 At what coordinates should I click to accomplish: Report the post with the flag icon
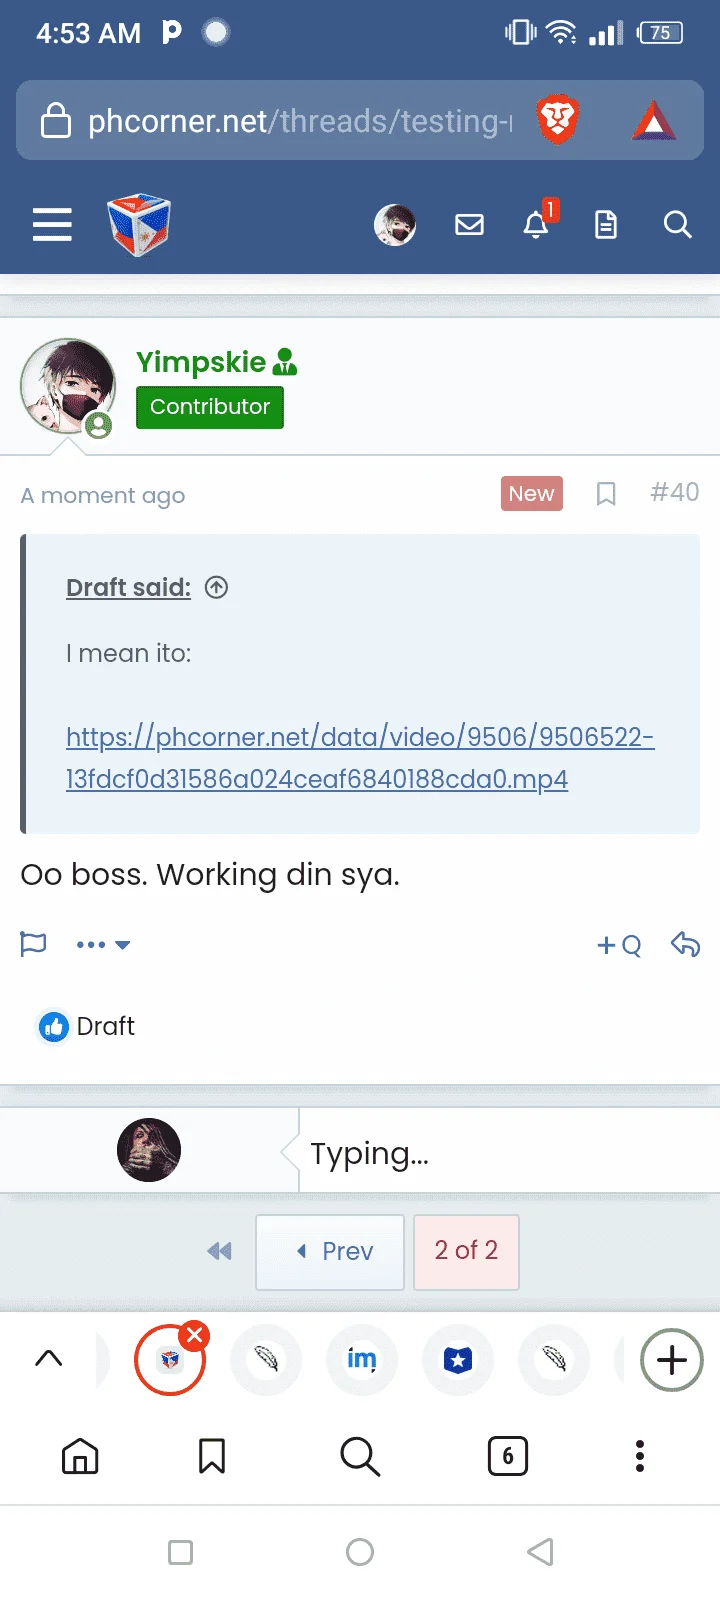pyautogui.click(x=33, y=944)
